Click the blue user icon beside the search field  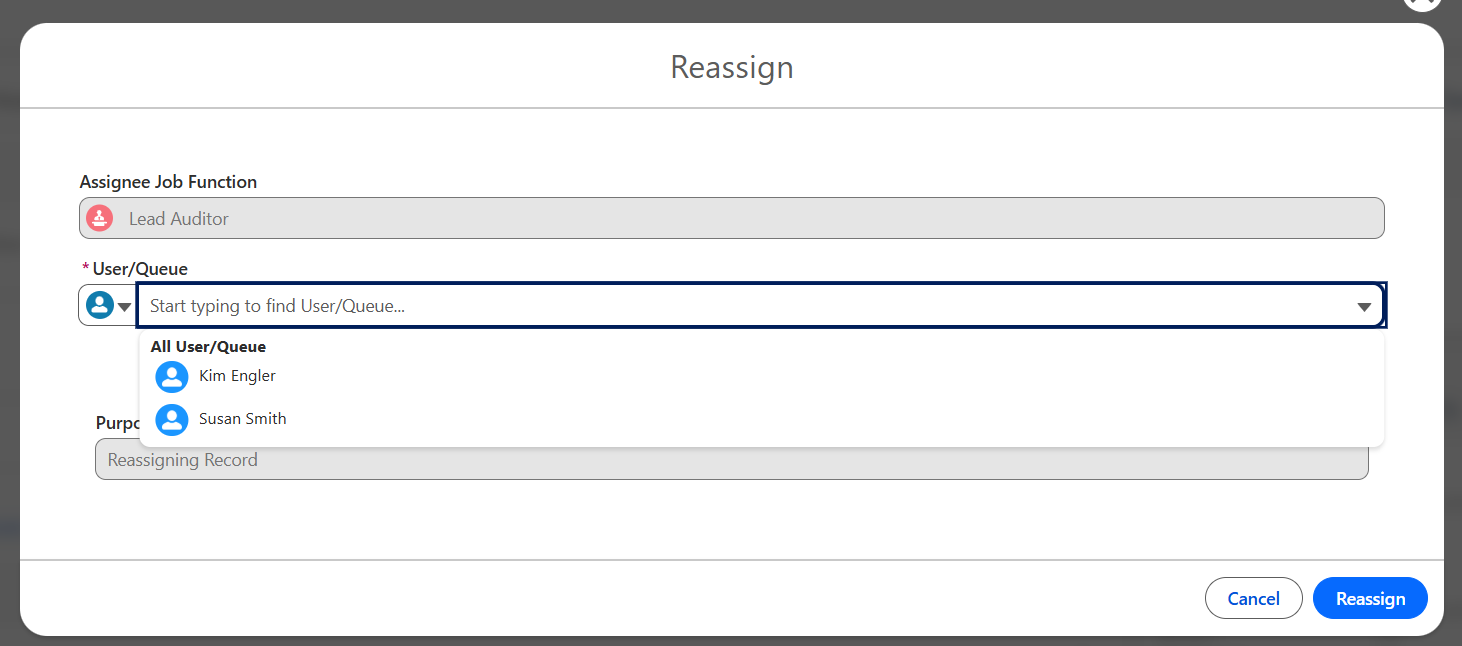(x=99, y=305)
